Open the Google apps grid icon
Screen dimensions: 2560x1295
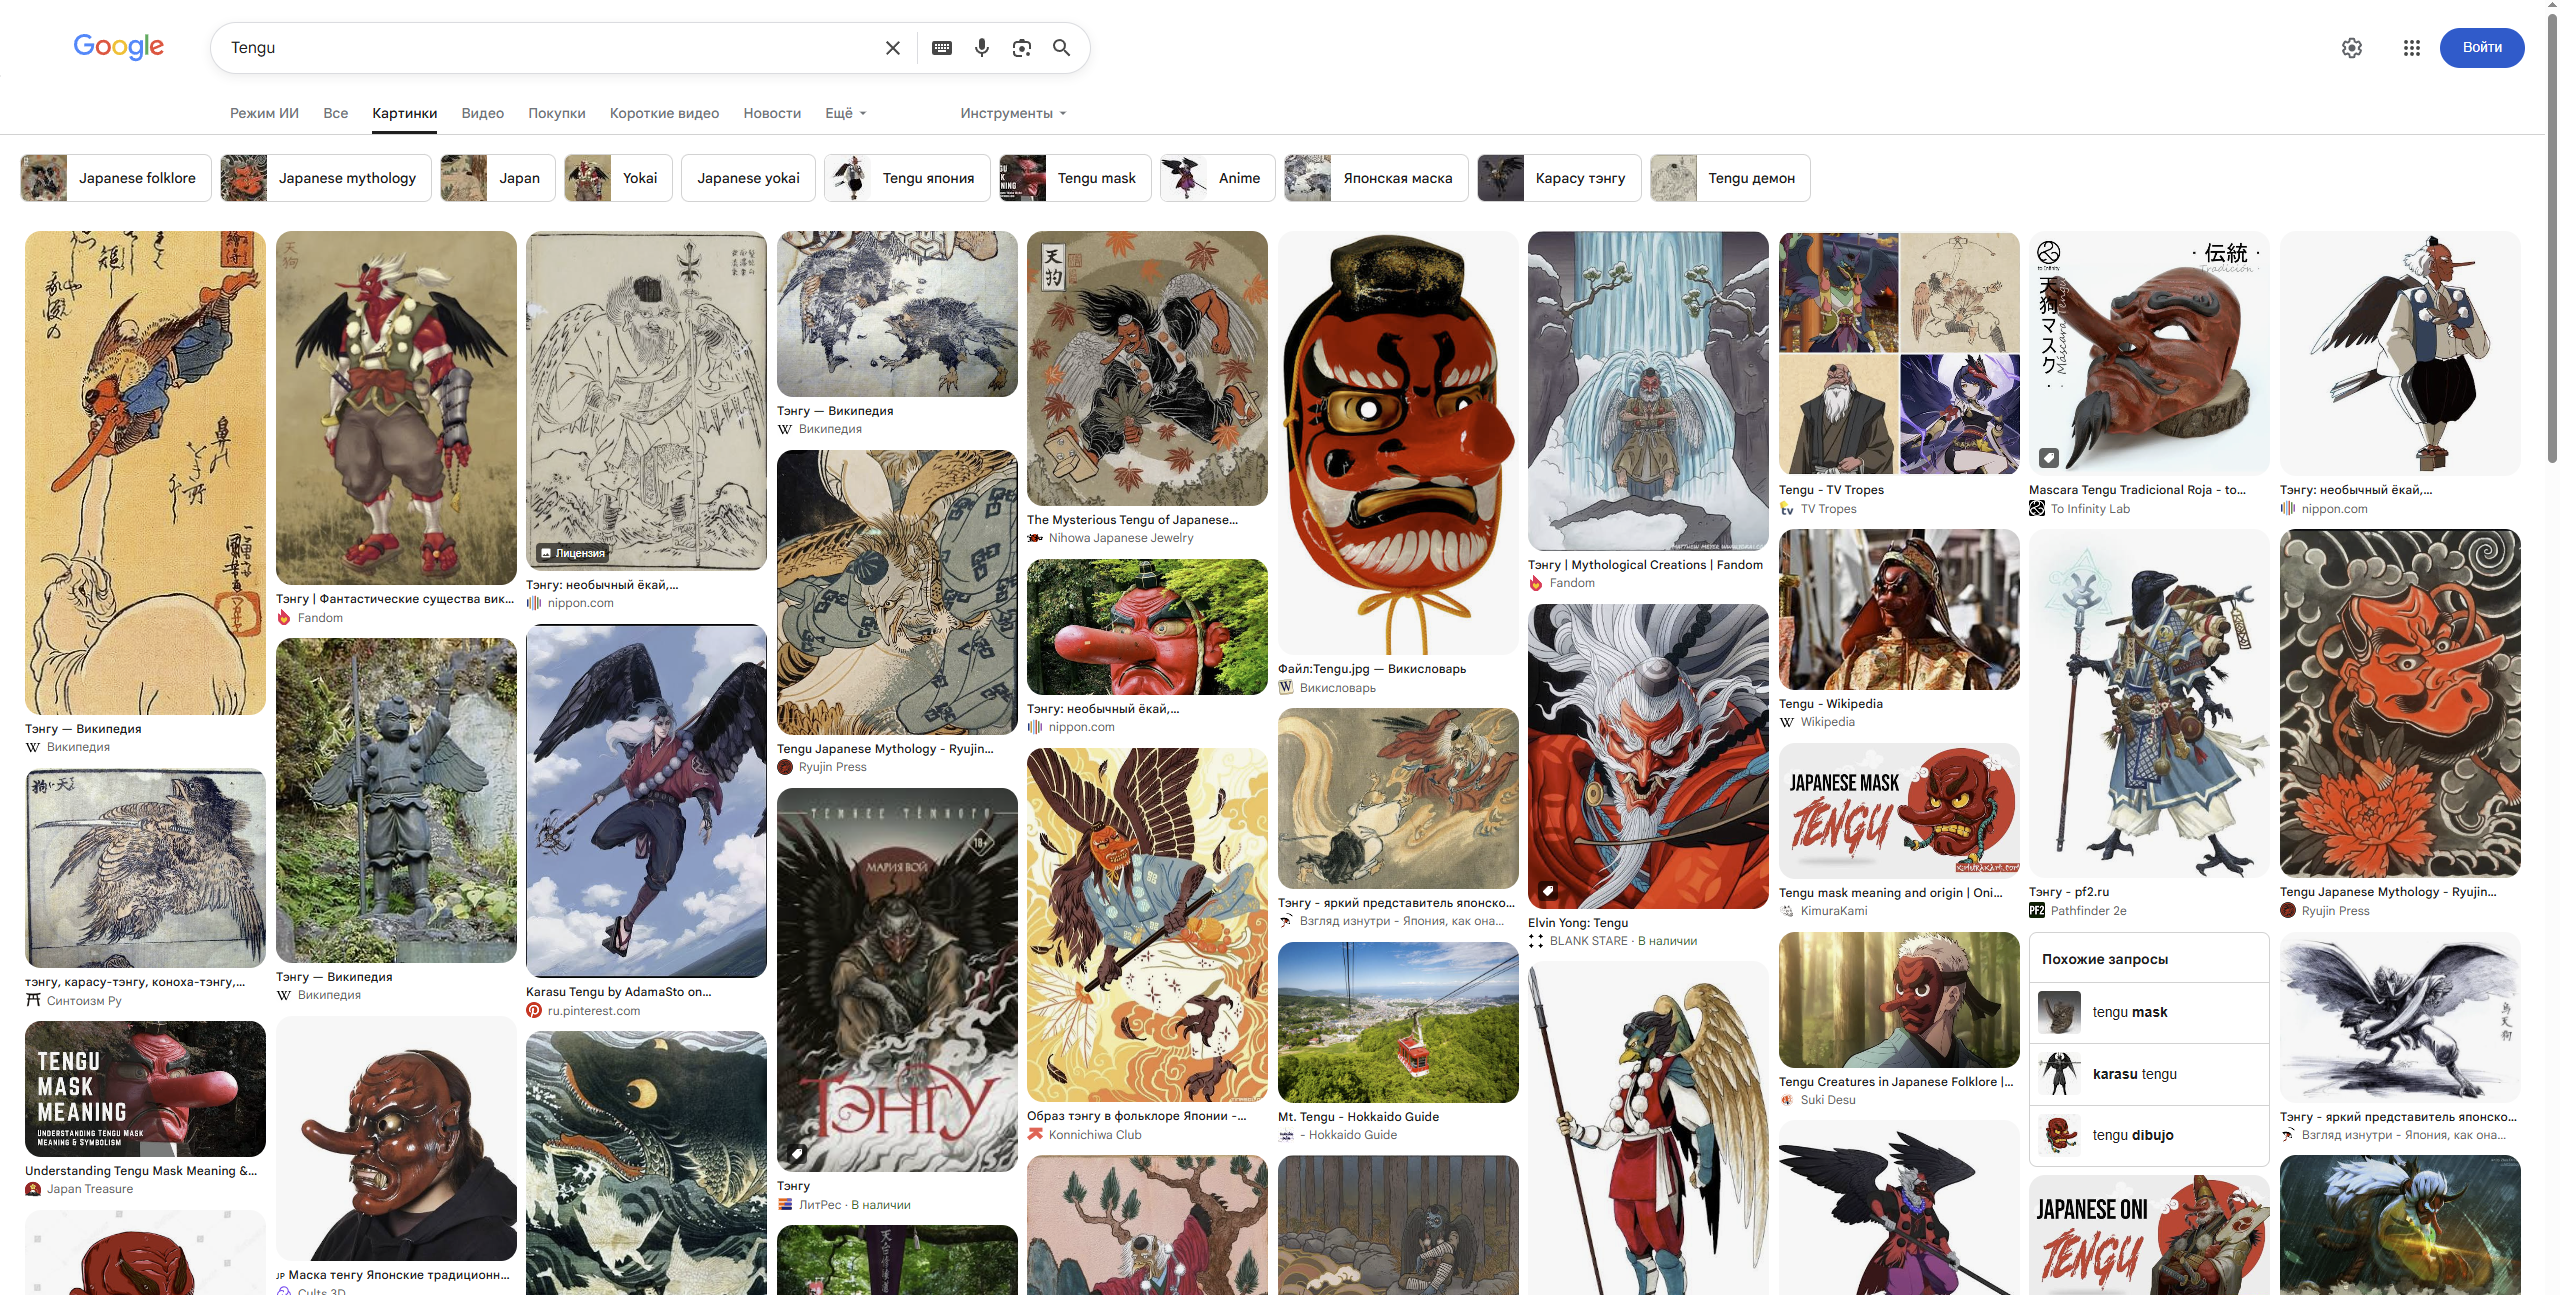pyautogui.click(x=2412, y=48)
